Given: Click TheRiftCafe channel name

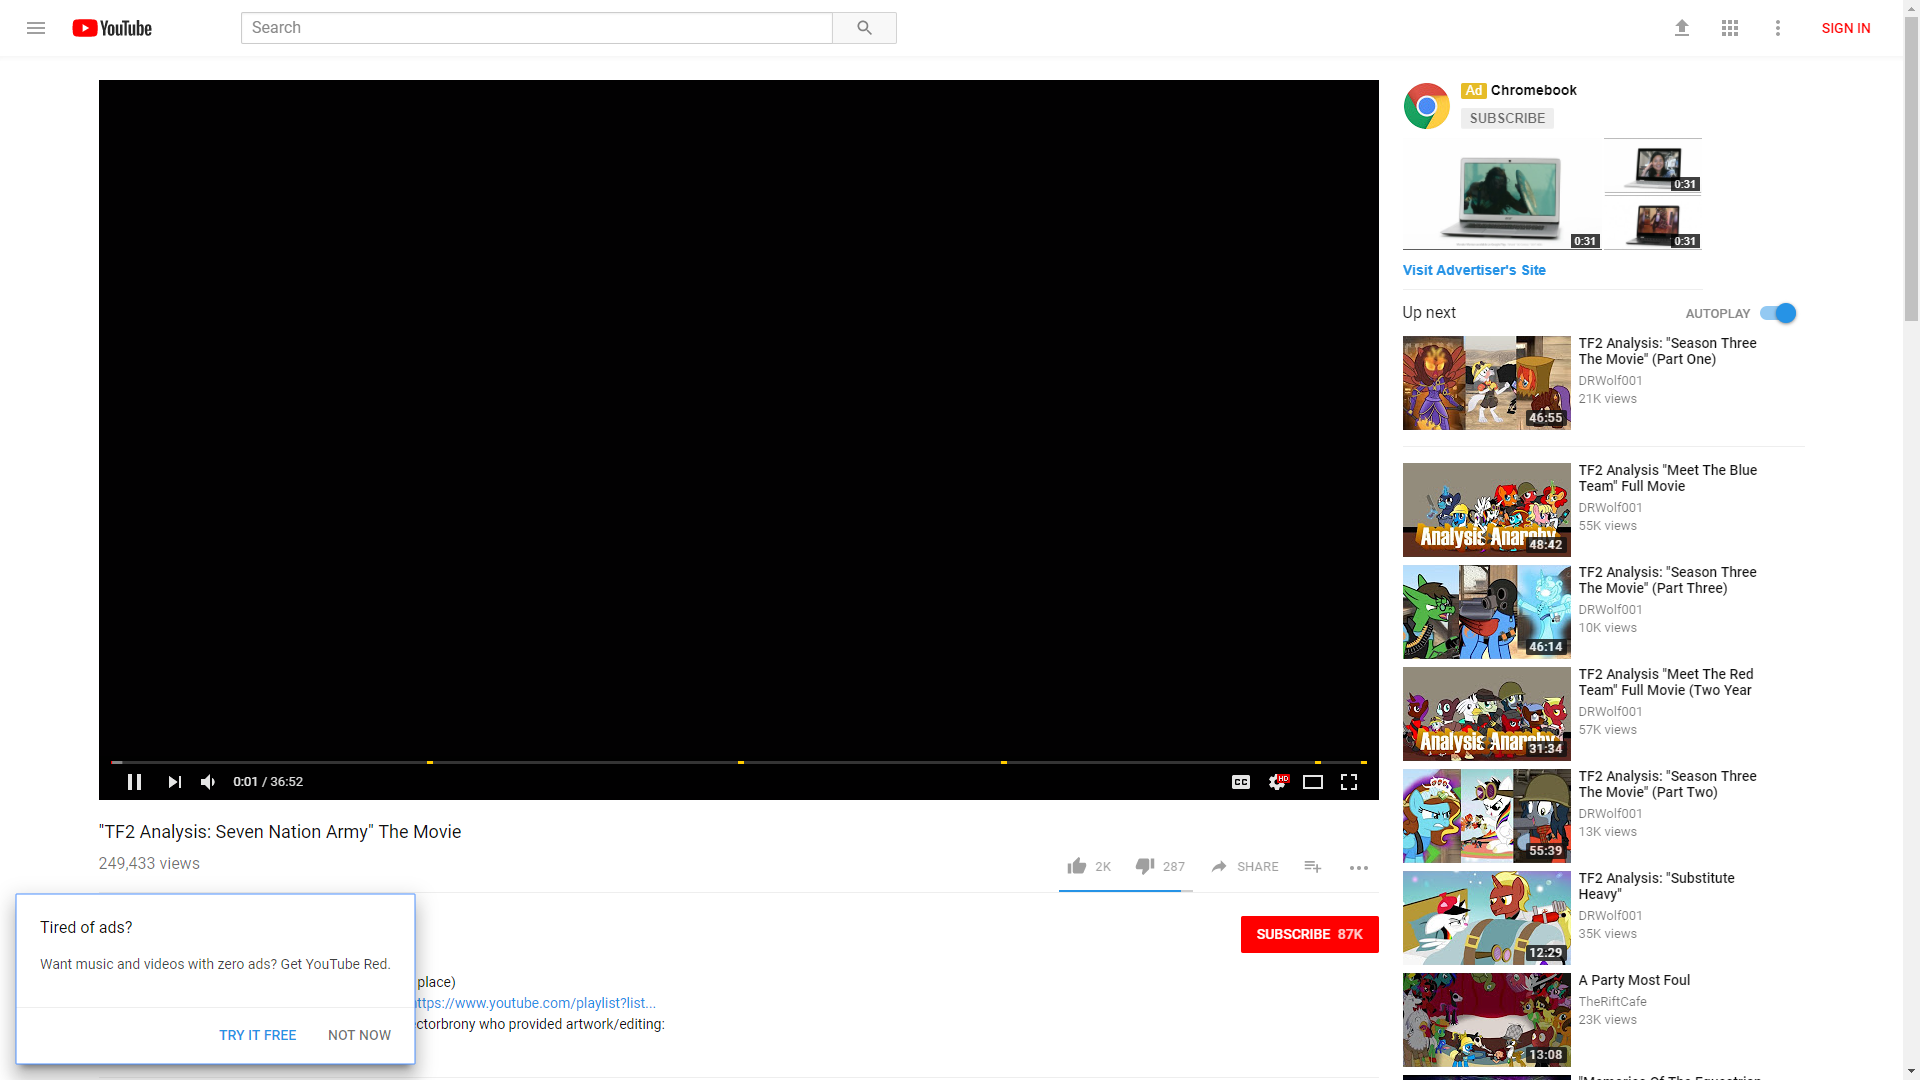Looking at the screenshot, I should coord(1613,1001).
